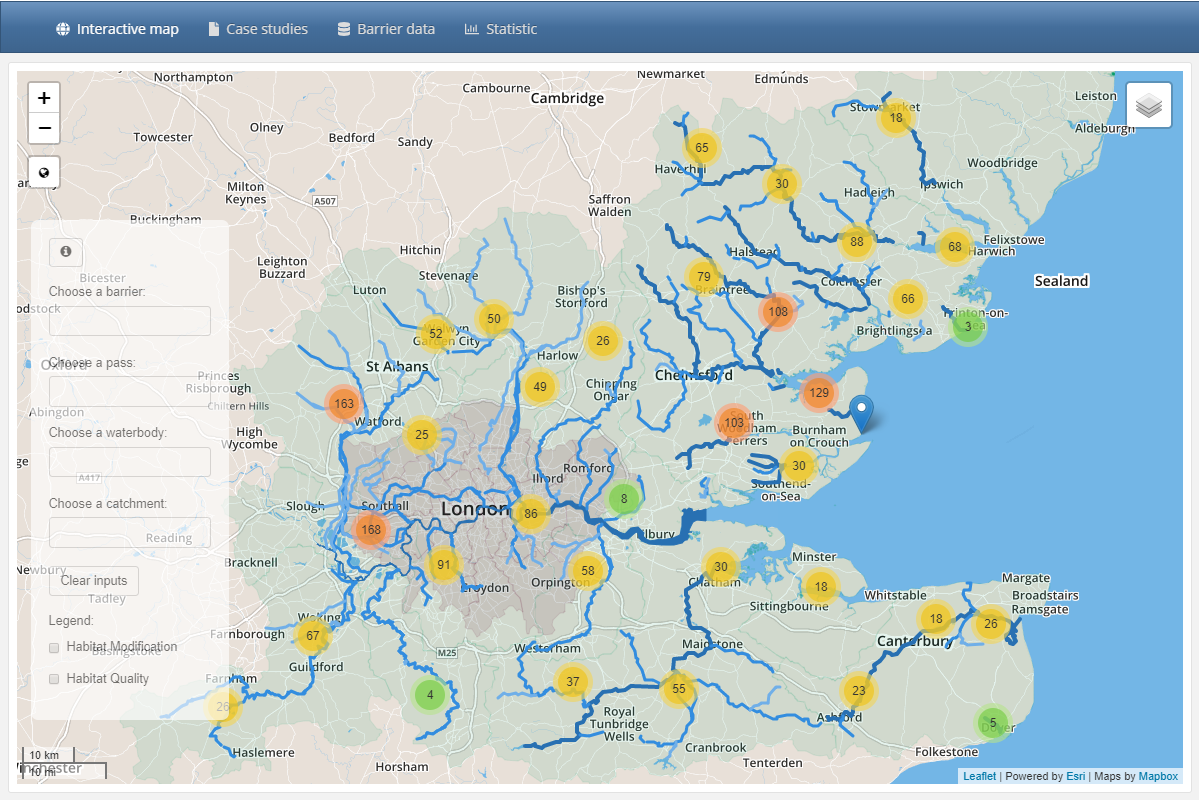Open the Choose a pass field
1199x800 pixels.
point(130,391)
